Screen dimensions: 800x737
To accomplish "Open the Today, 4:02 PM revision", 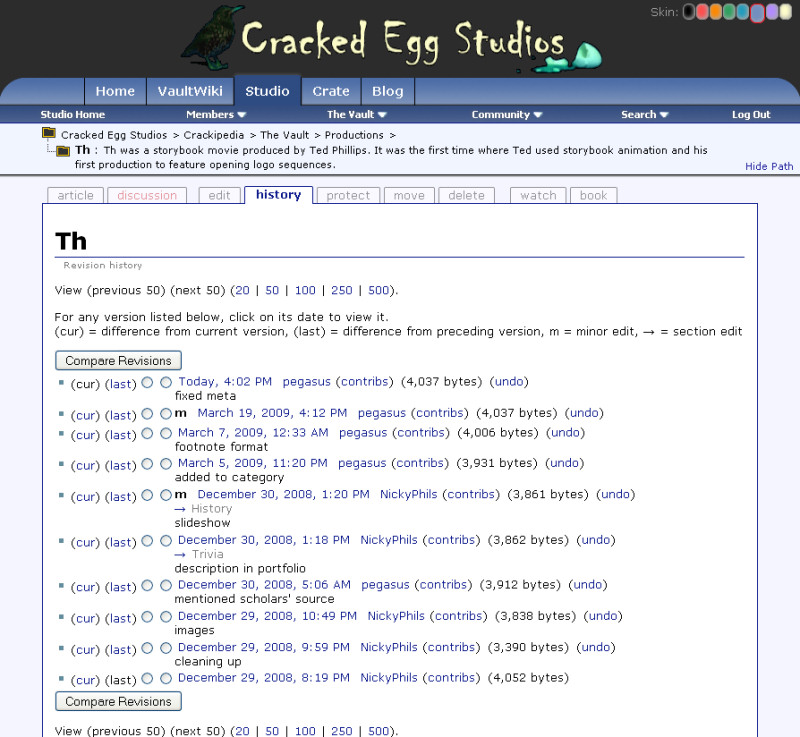I will [225, 382].
